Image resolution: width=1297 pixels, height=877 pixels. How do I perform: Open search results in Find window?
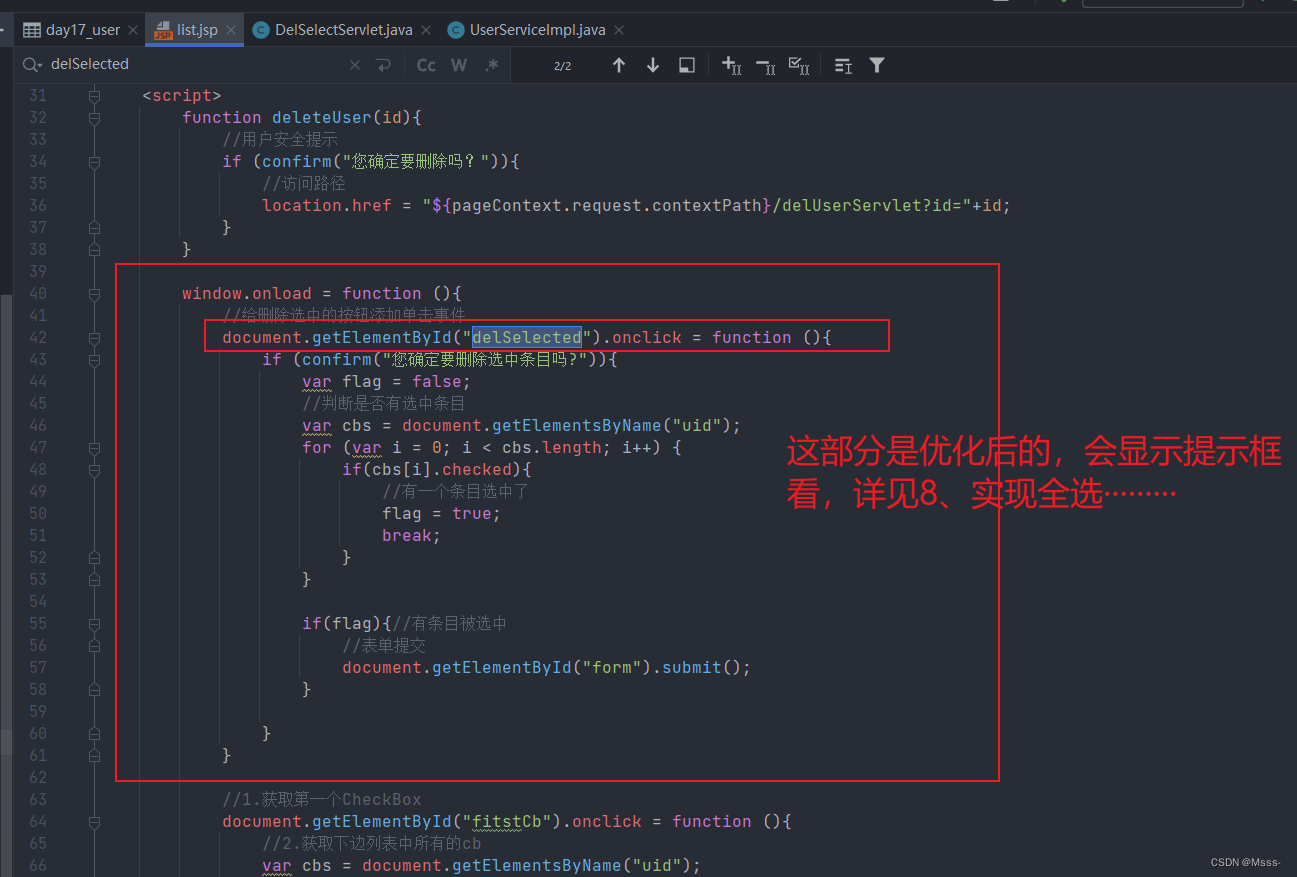pyautogui.click(x=687, y=65)
